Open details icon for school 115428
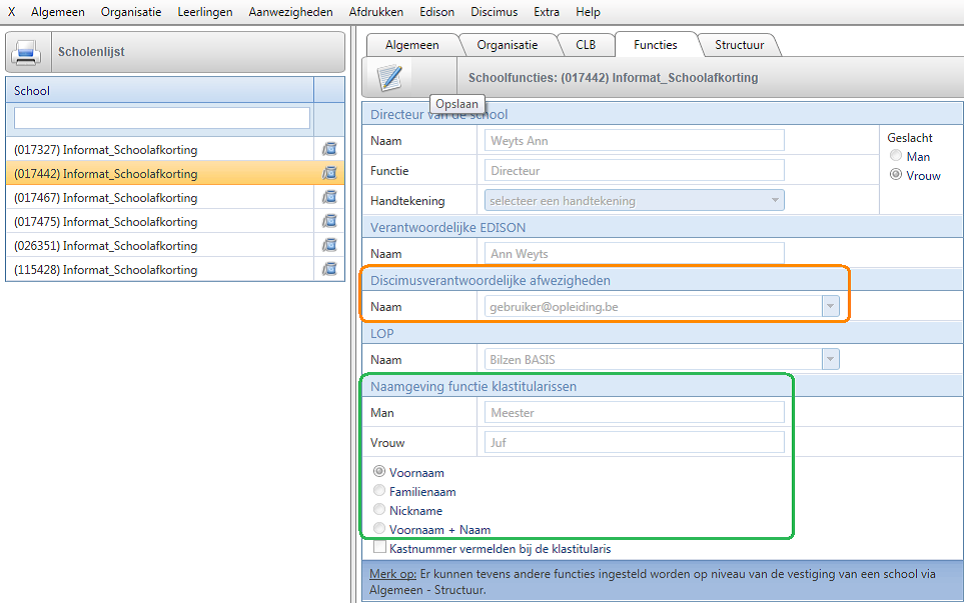964x603 pixels. 330,269
